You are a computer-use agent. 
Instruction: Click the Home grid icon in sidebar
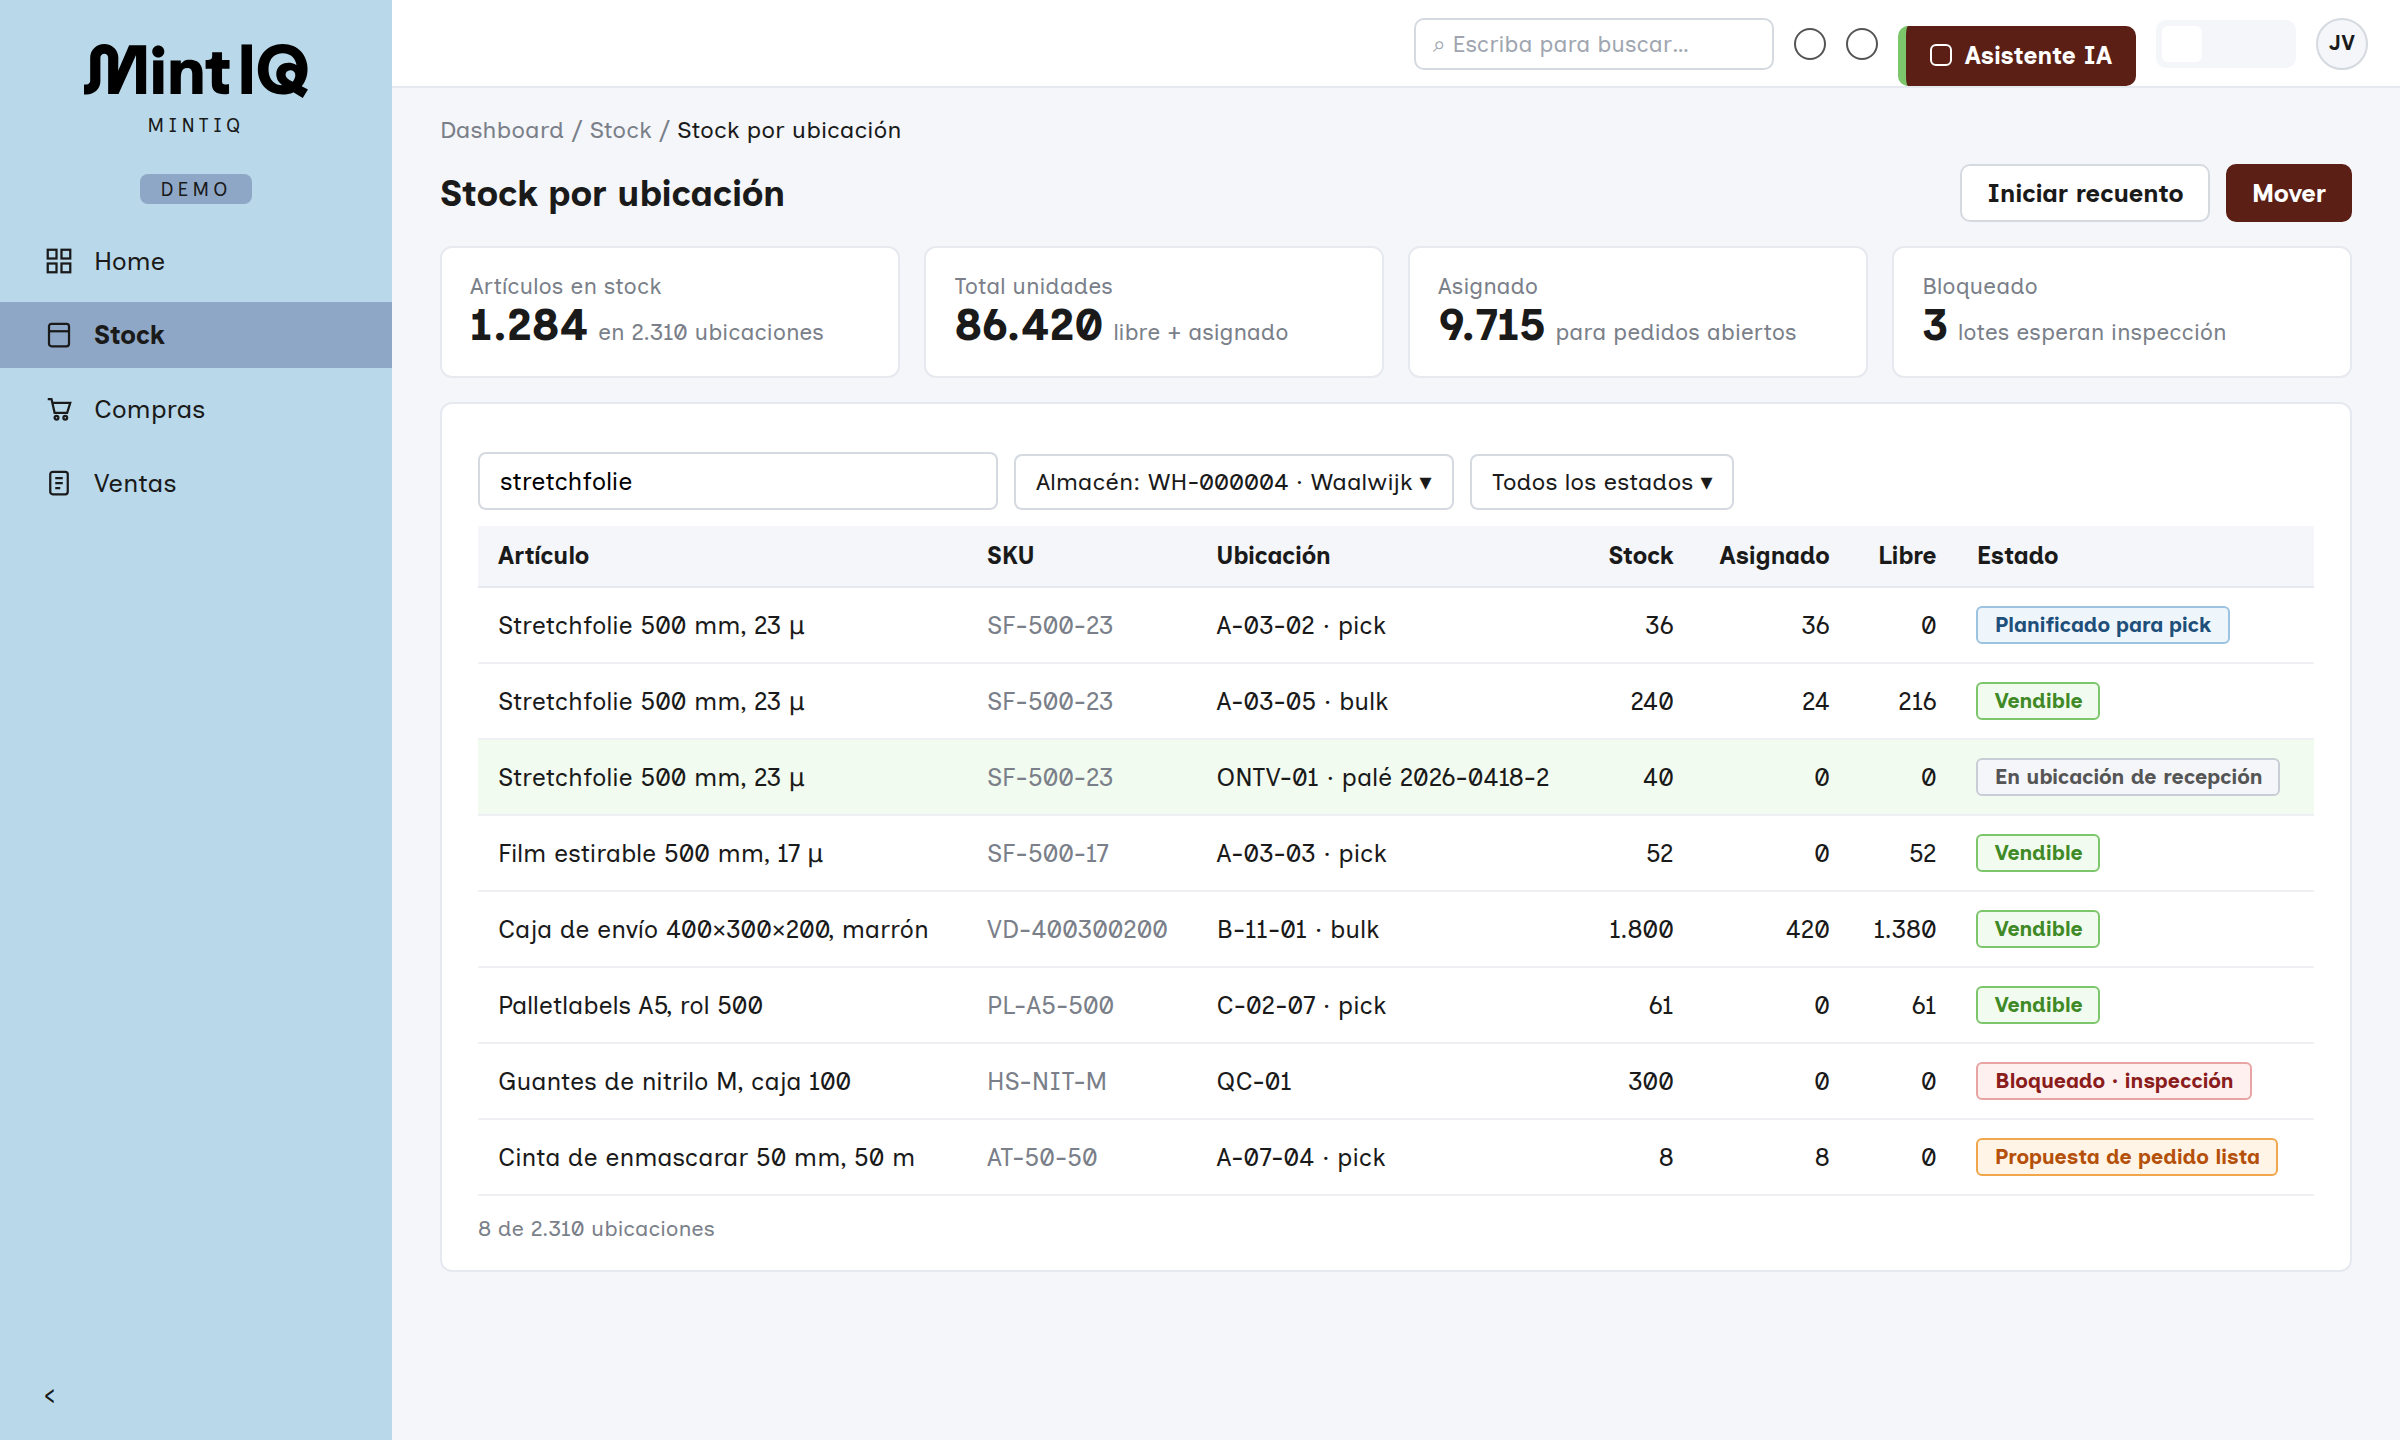click(59, 261)
